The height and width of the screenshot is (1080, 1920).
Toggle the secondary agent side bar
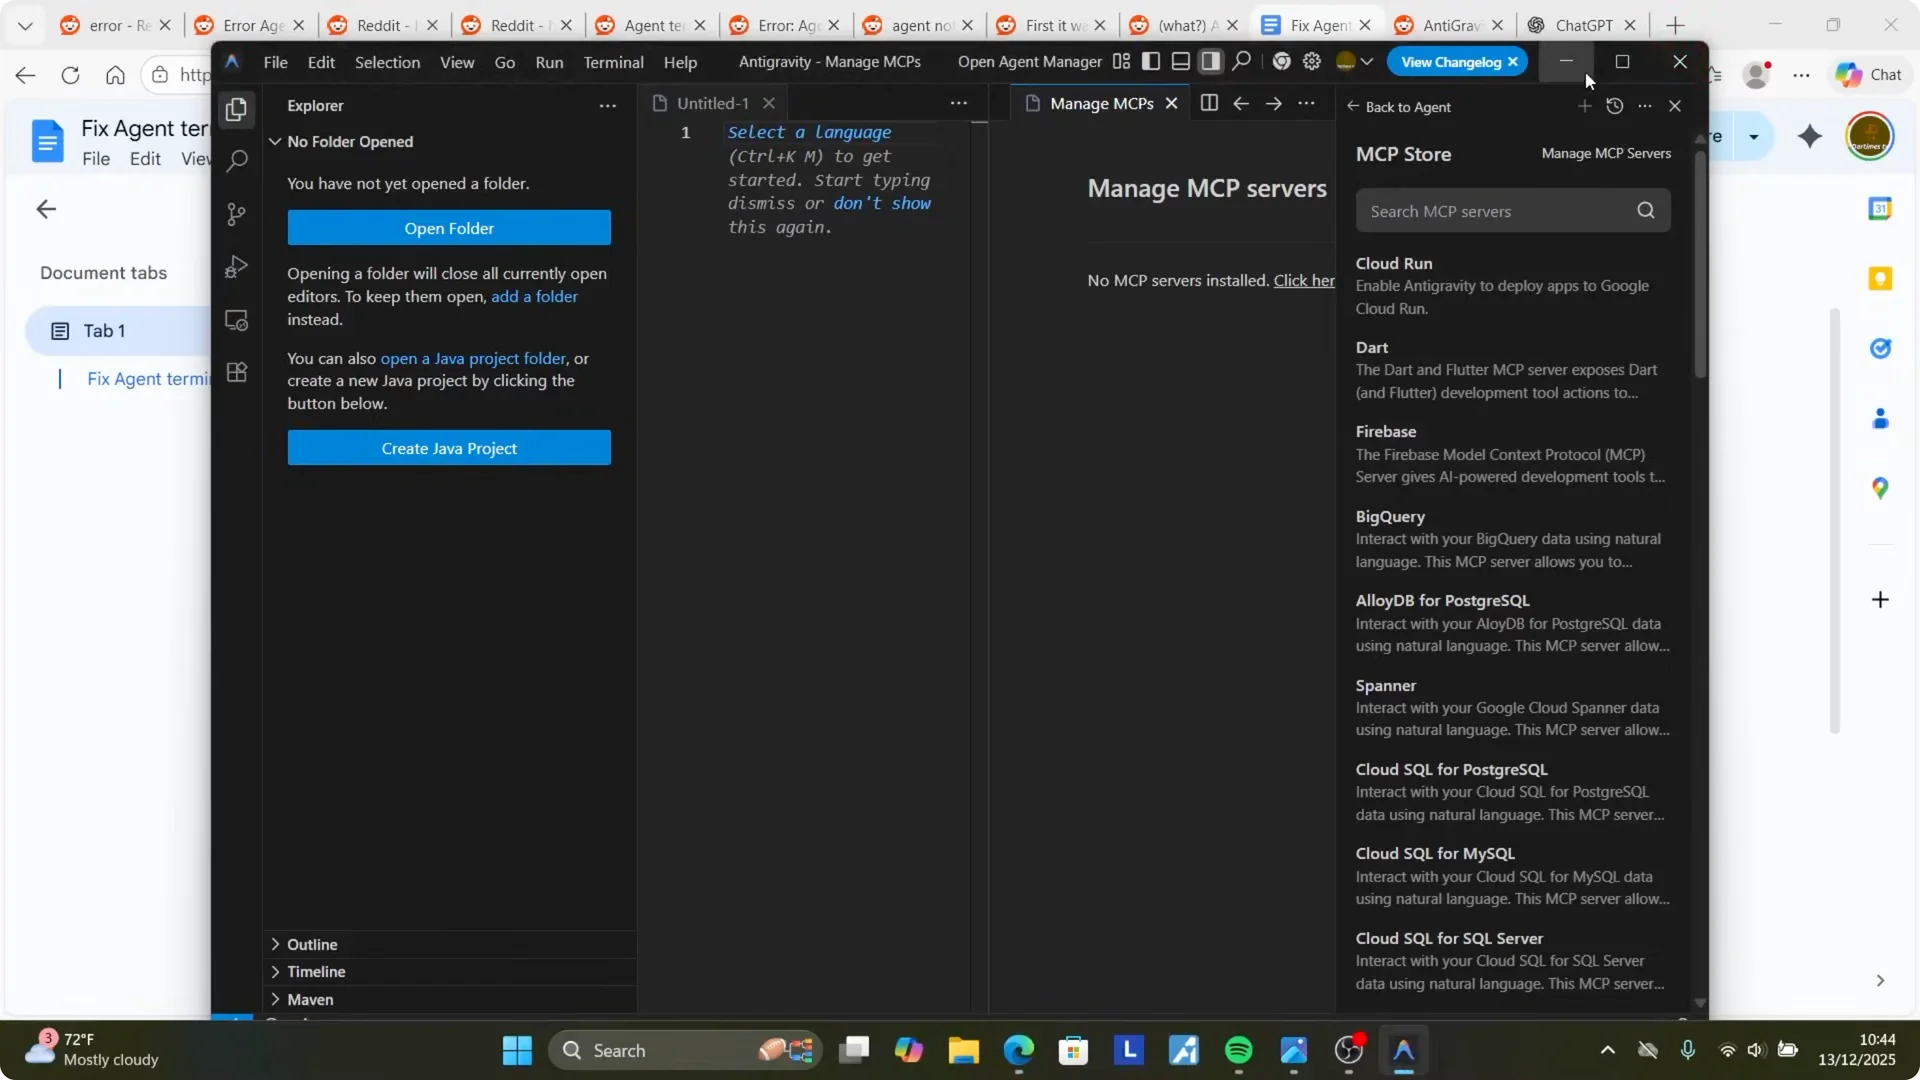point(1210,62)
